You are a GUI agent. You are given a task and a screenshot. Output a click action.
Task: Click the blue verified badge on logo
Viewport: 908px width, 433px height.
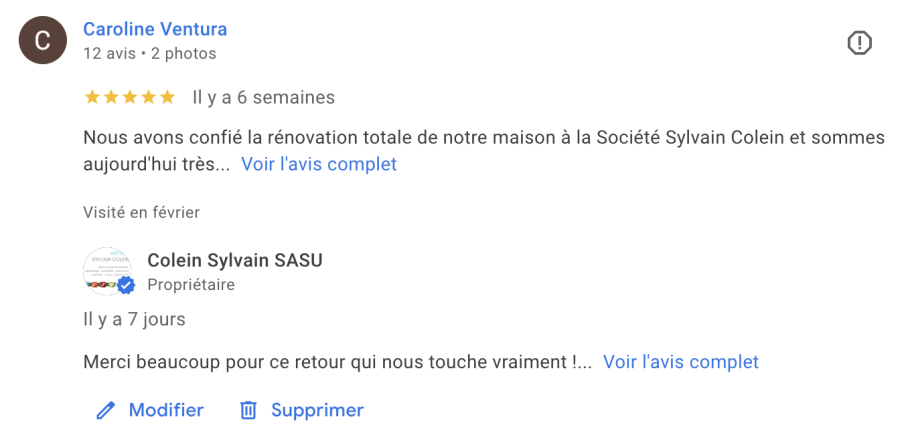coord(126,286)
